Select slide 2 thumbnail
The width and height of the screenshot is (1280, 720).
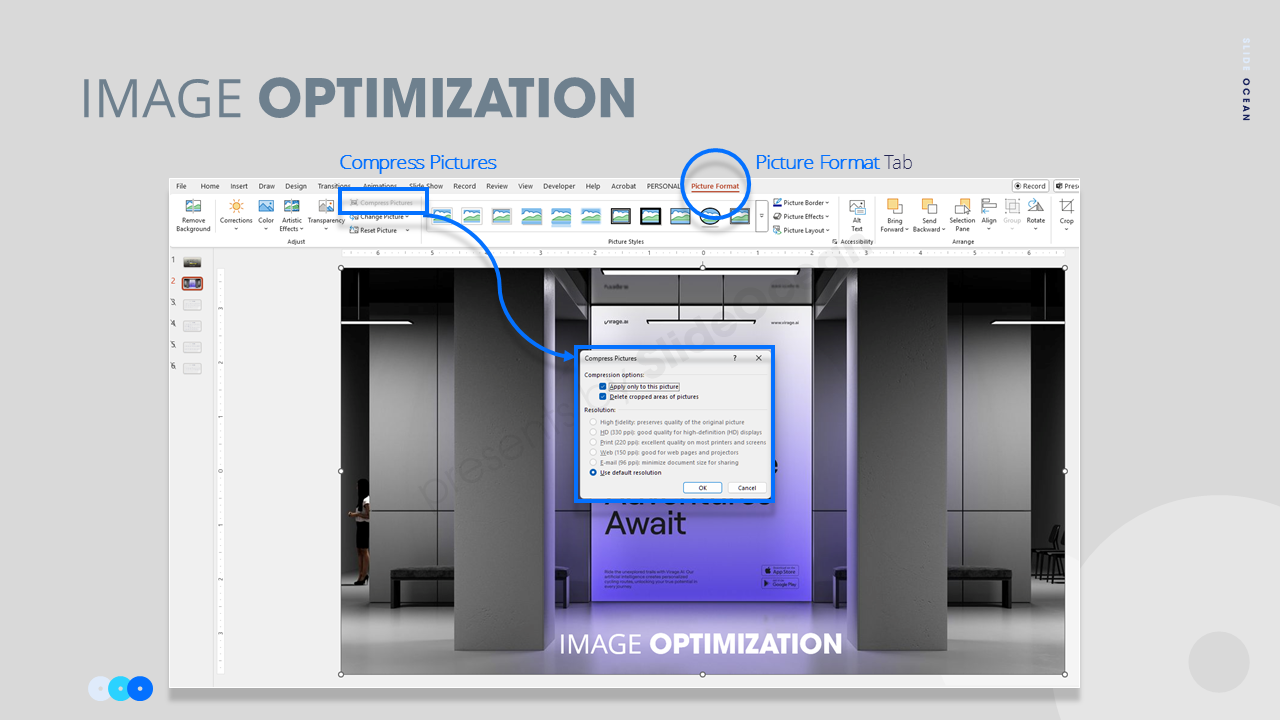192,283
